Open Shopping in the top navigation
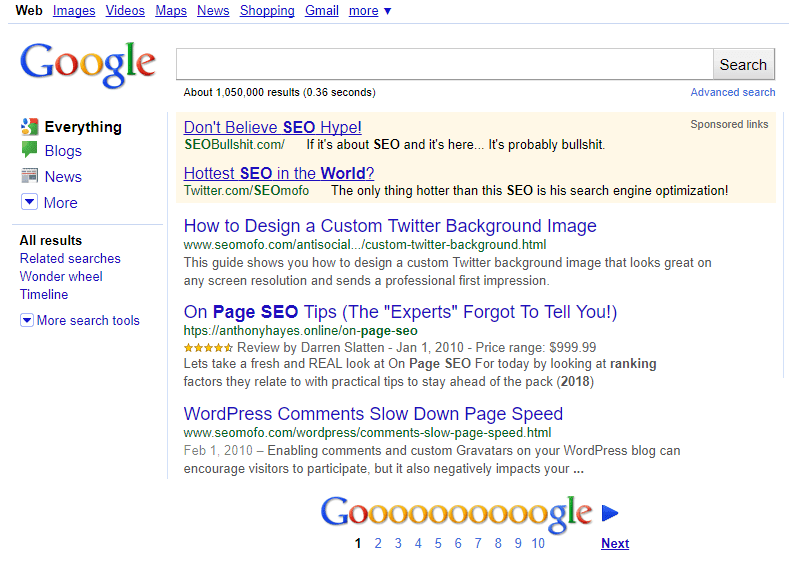The image size is (789, 568). (x=267, y=11)
